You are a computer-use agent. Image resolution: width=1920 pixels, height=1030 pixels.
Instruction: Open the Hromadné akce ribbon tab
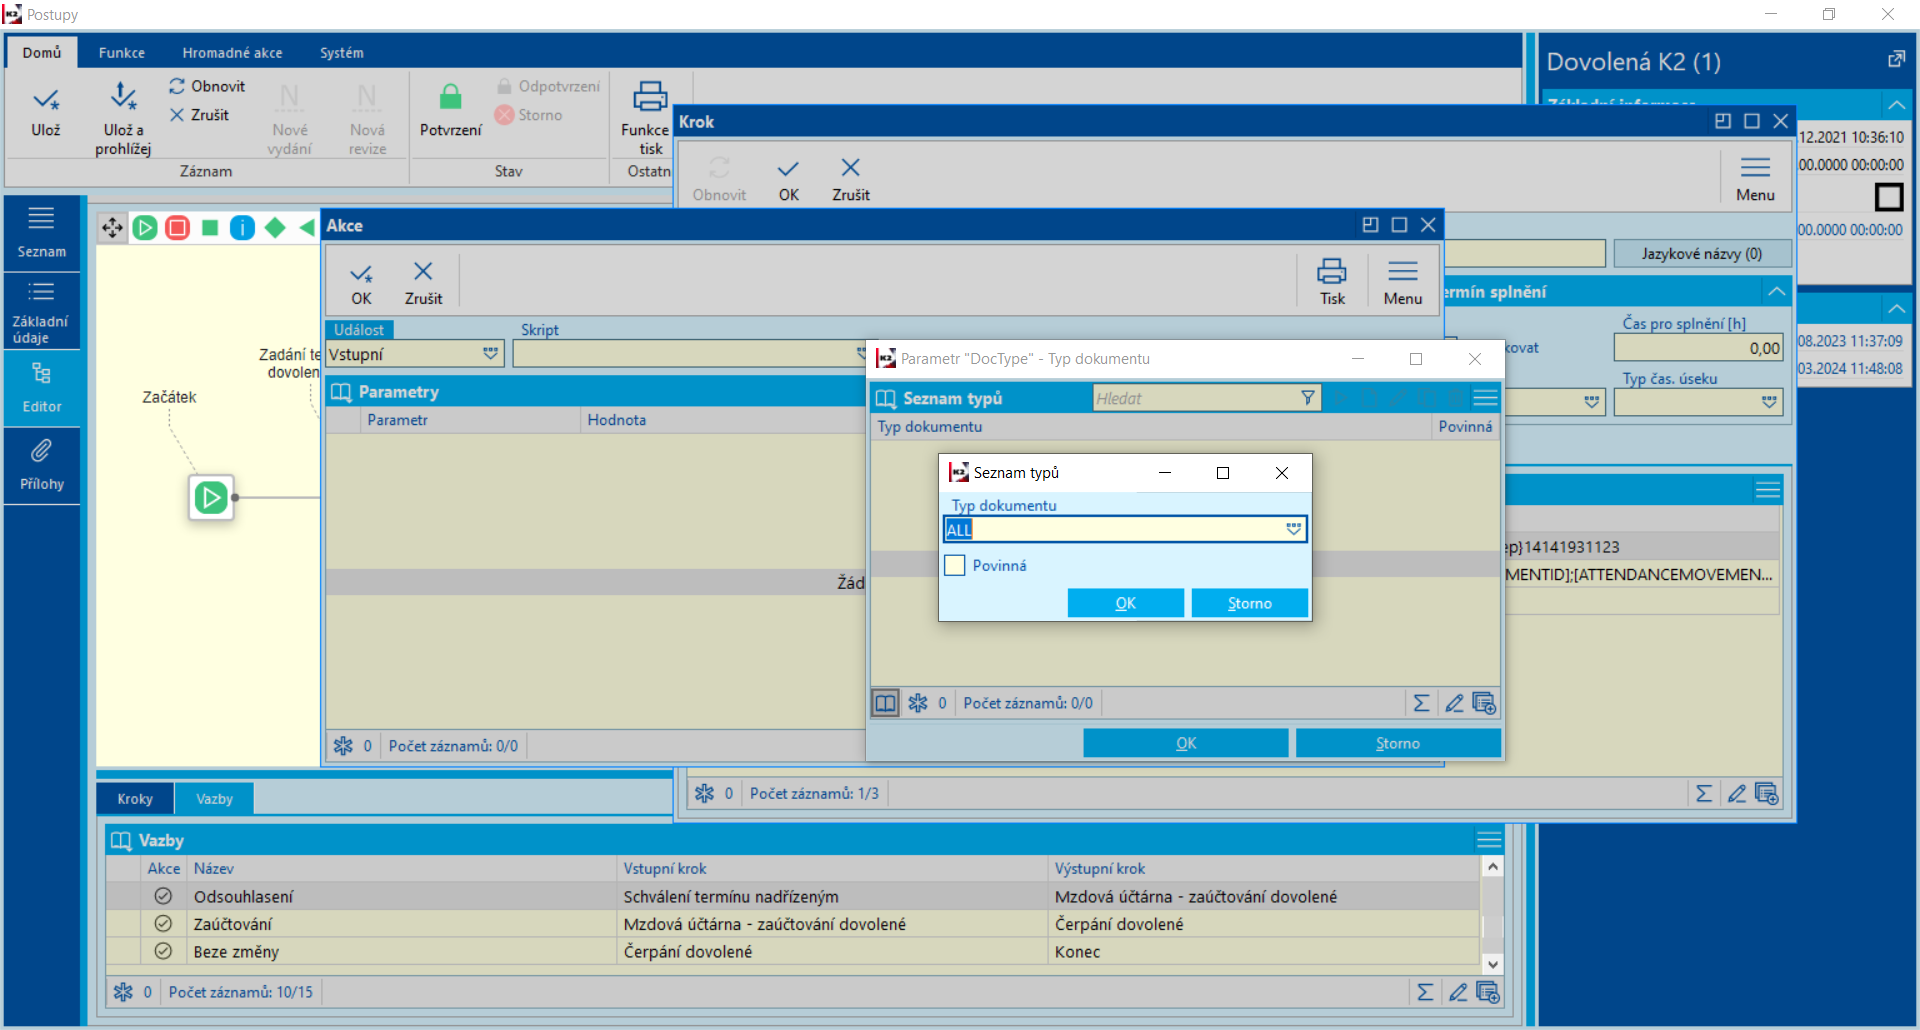[x=232, y=53]
